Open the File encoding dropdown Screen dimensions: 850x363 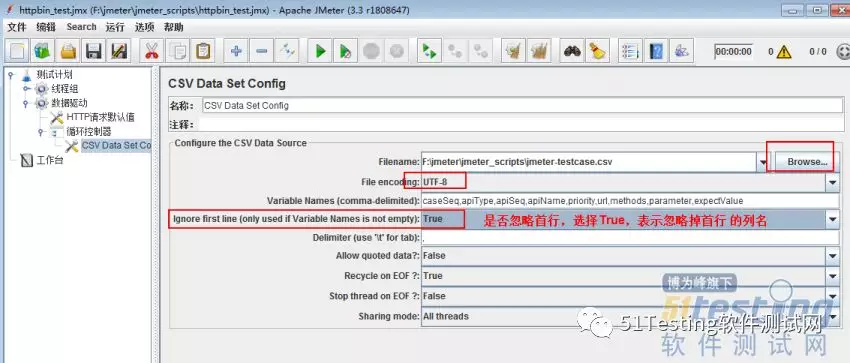coord(833,182)
